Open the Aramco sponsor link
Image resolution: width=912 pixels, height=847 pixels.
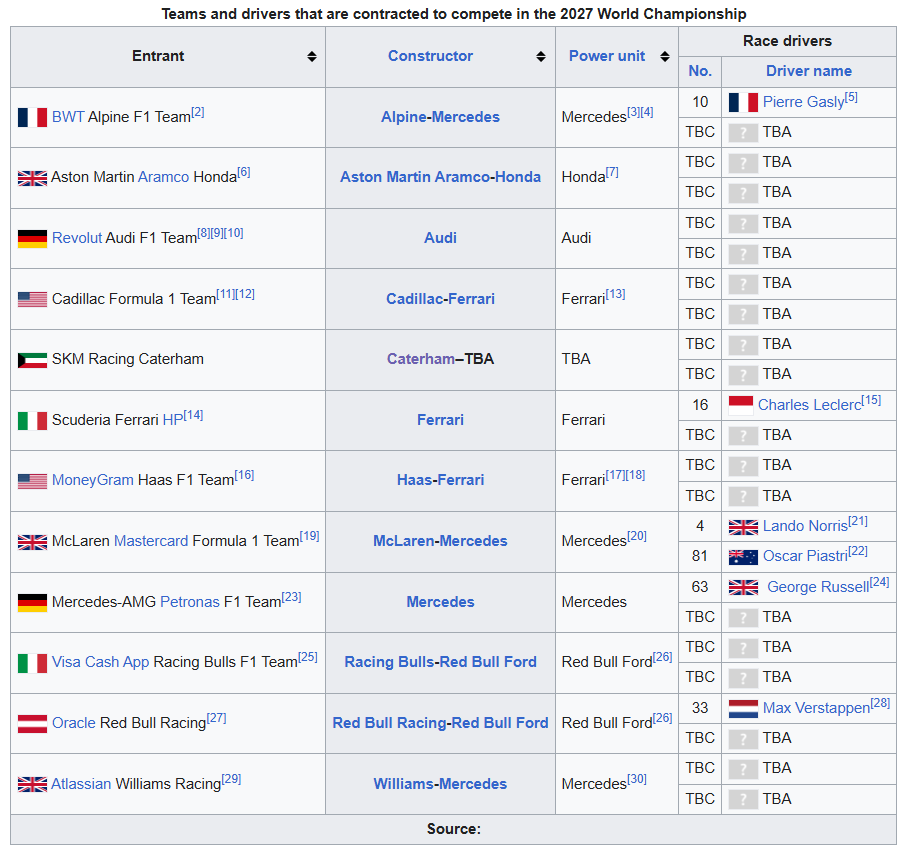click(x=163, y=177)
